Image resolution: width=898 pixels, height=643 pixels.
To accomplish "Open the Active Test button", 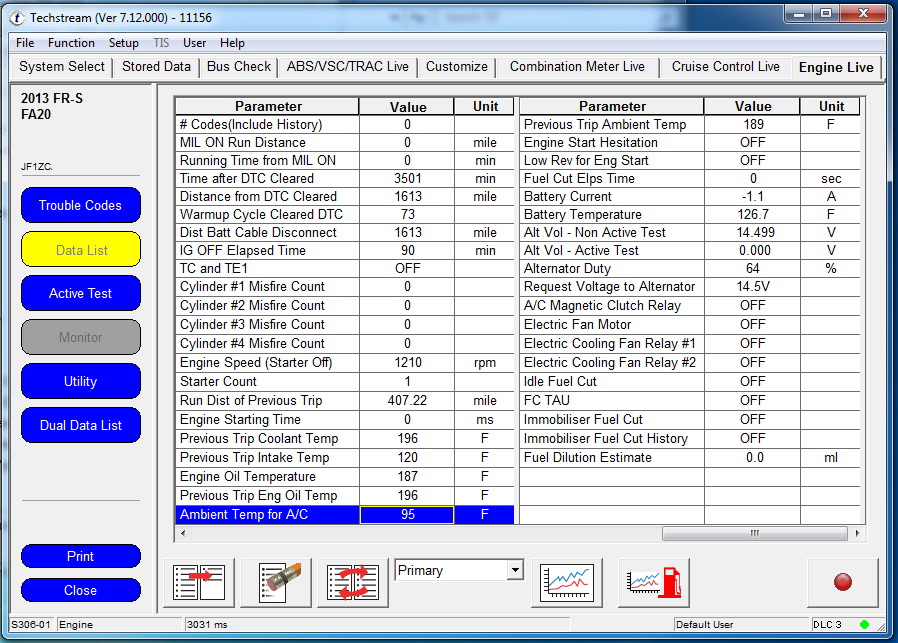I will point(80,293).
